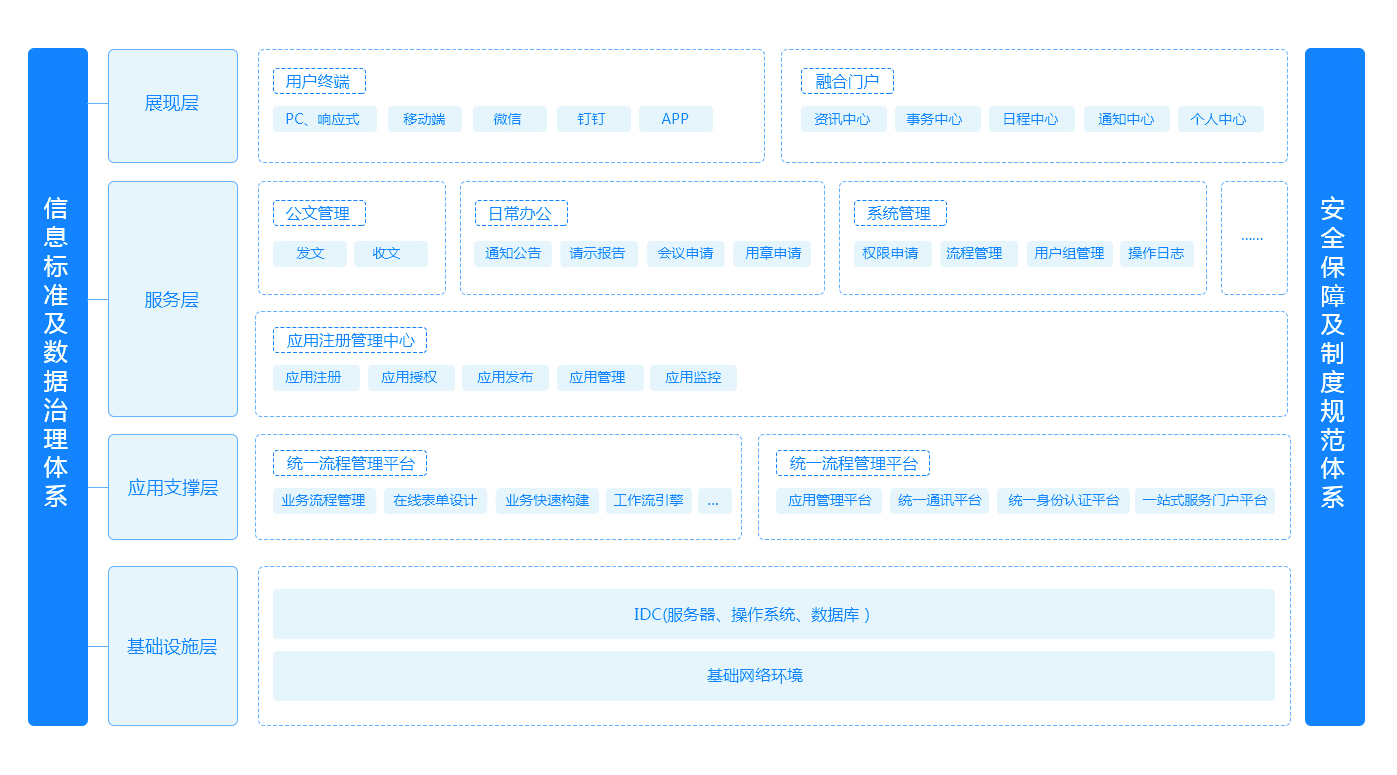
Task: Click the 操作日志 chip
Action: (1156, 254)
